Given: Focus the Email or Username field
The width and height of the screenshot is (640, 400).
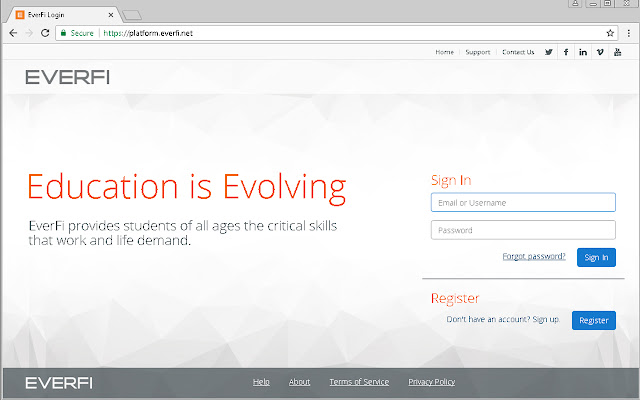Looking at the screenshot, I should point(523,202).
